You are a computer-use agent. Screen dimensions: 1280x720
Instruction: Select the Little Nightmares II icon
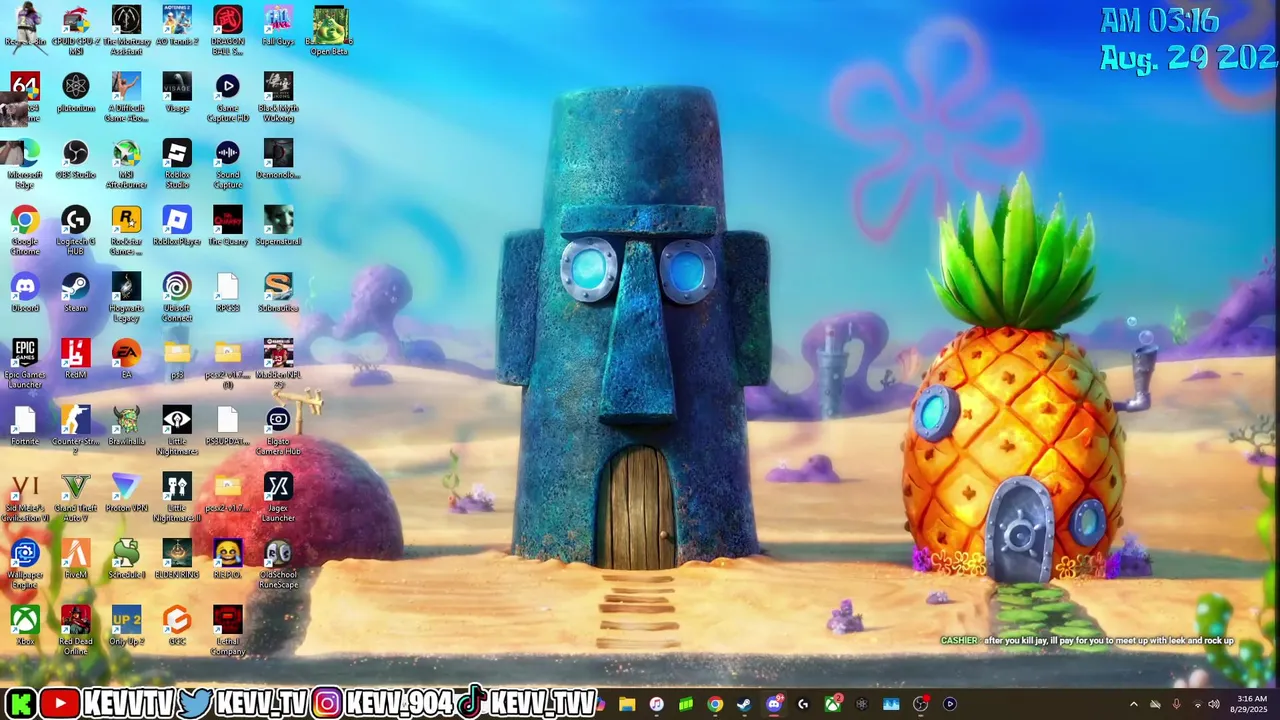[177, 498]
